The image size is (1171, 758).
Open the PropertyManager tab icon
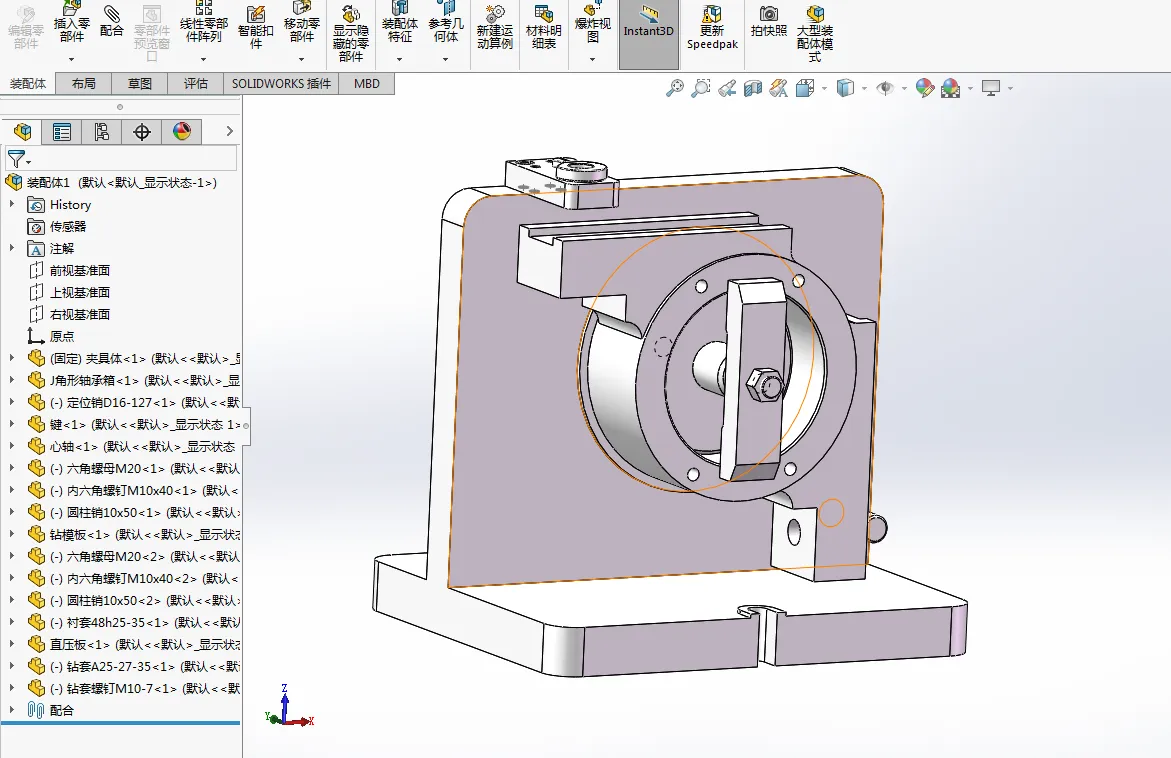(62, 132)
